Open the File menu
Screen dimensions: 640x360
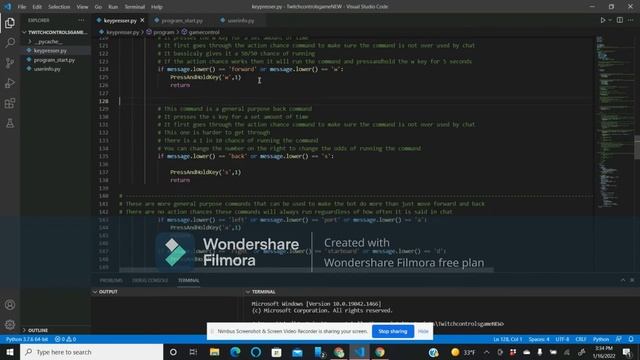click(x=22, y=7)
